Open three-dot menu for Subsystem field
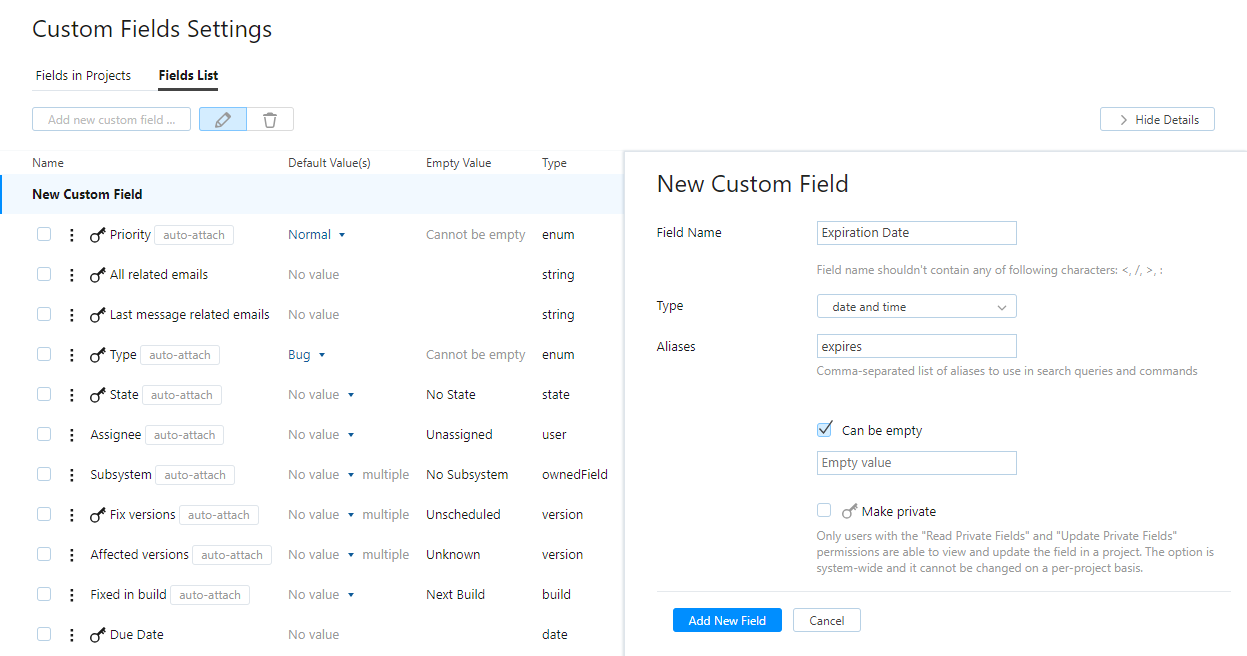 click(71, 475)
